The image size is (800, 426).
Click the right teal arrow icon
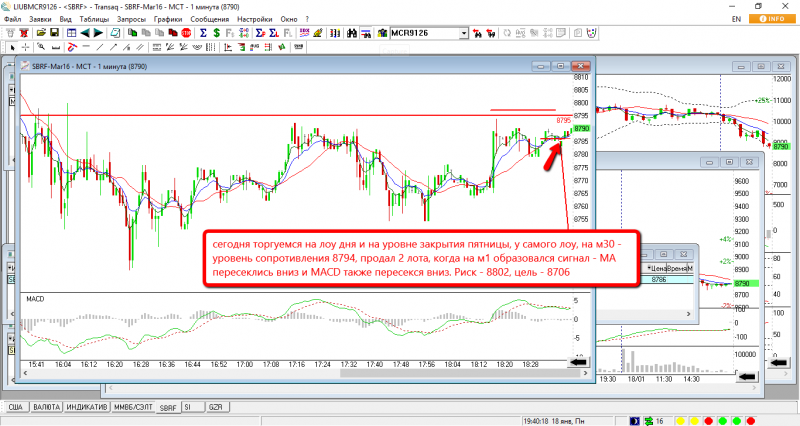[98, 33]
